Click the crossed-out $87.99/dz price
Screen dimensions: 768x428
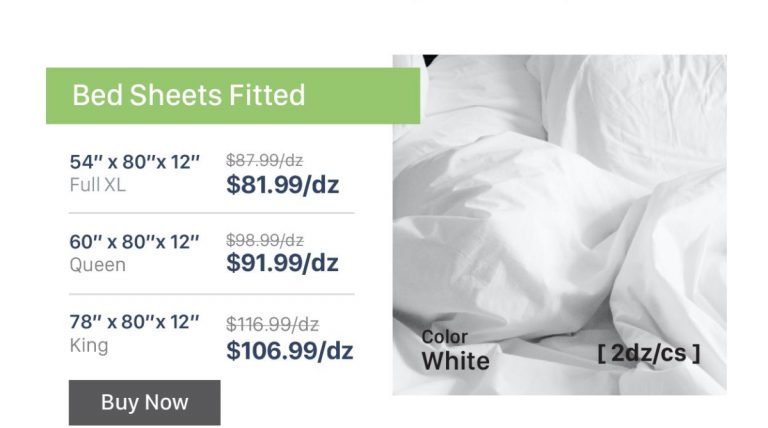[x=264, y=160]
